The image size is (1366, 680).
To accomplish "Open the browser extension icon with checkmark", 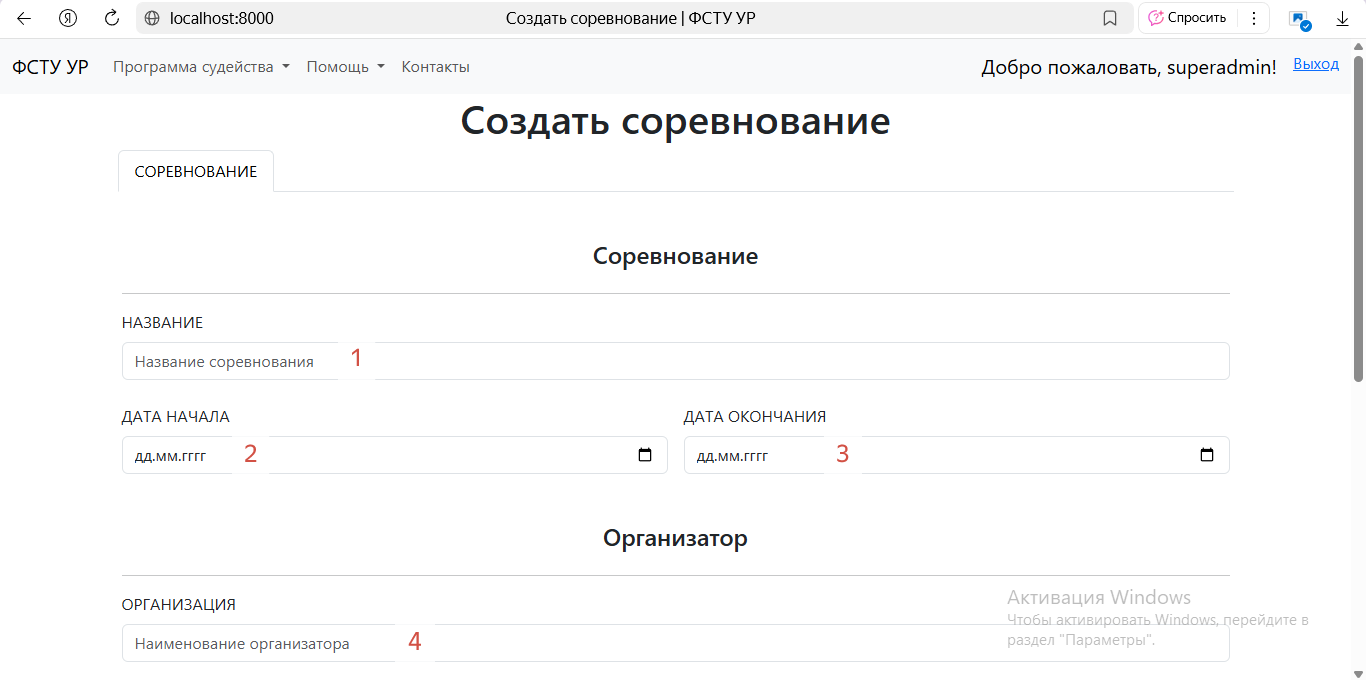I will coord(1299,19).
